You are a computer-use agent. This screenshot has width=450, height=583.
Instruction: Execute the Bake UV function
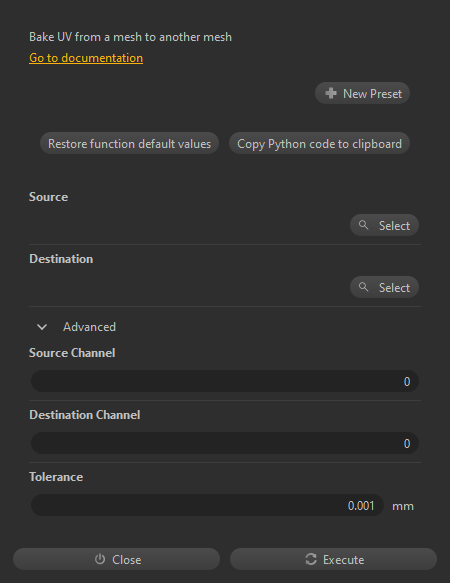click(x=333, y=559)
